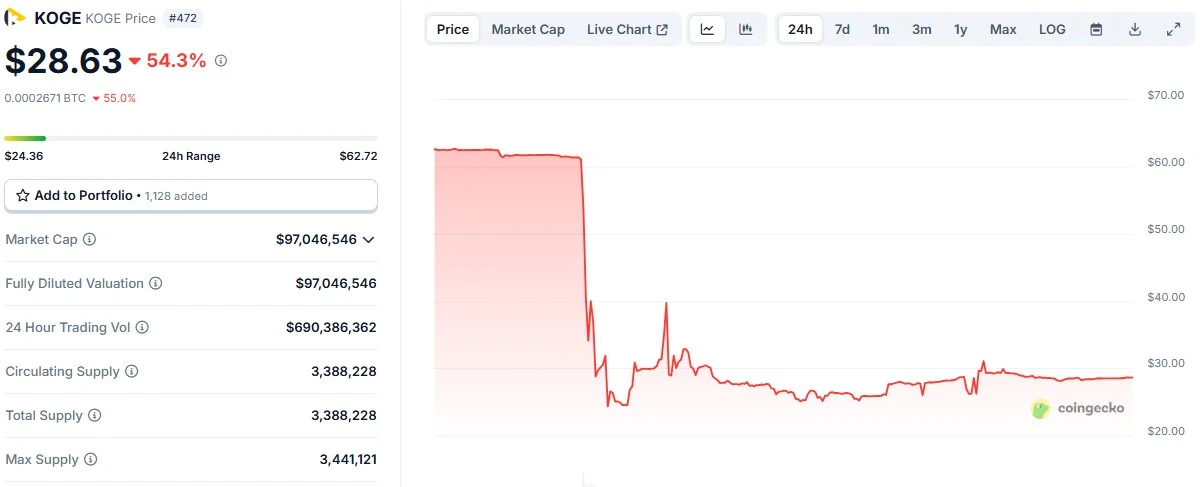Click info icon next to Circulating Supply

pyautogui.click(x=132, y=371)
